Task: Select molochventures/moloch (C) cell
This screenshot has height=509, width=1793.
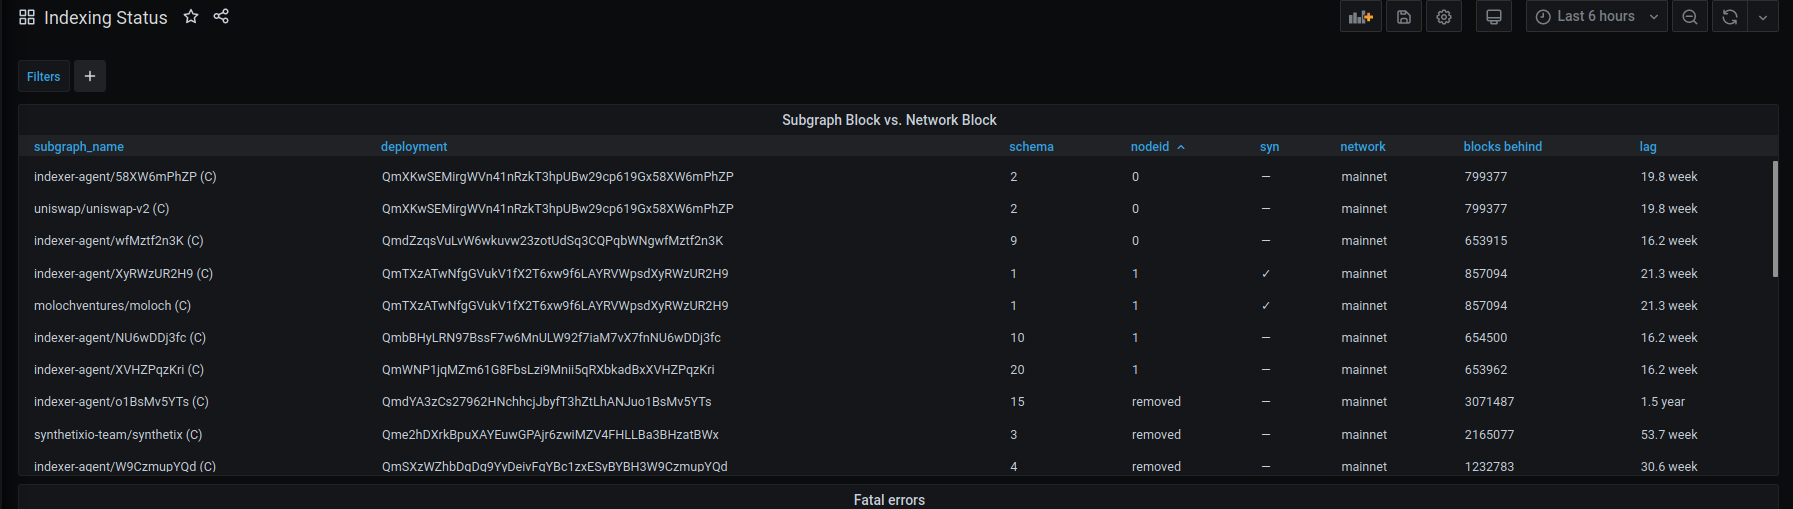Action: point(112,306)
